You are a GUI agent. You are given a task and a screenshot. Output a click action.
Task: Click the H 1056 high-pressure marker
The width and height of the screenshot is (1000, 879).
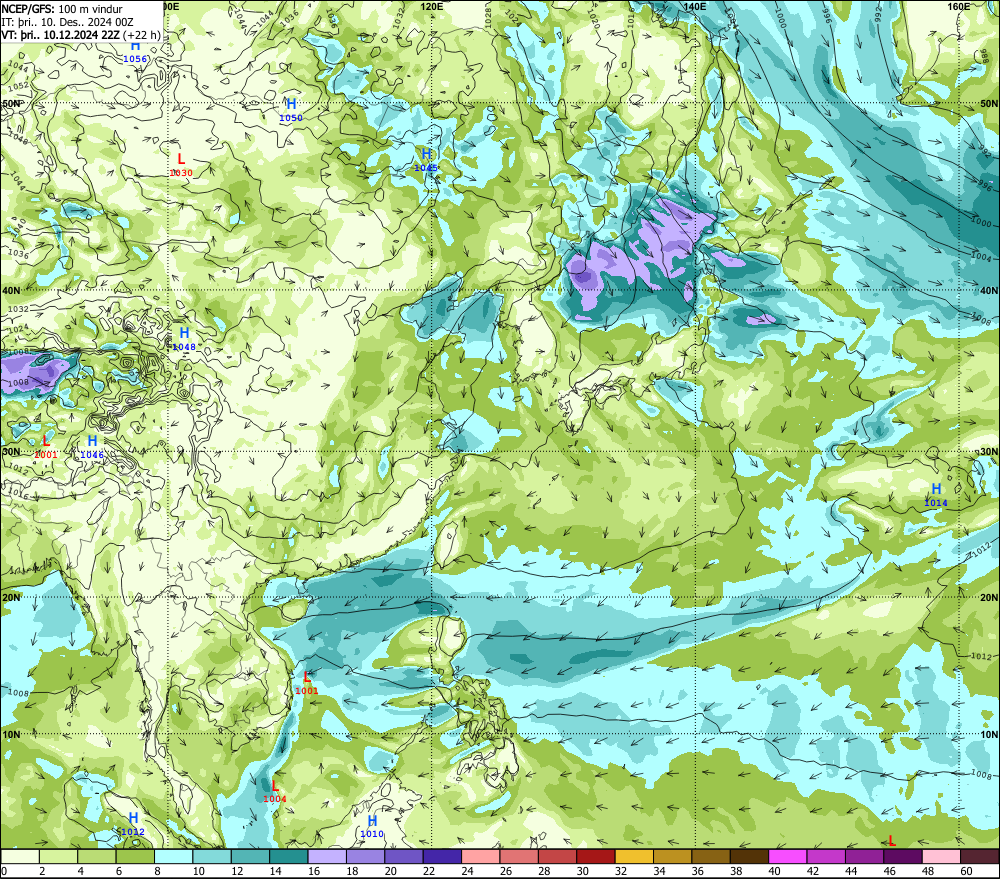135,52
